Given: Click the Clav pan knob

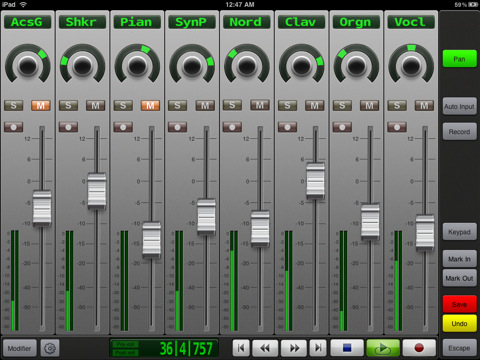Looking at the screenshot, I should (301, 65).
